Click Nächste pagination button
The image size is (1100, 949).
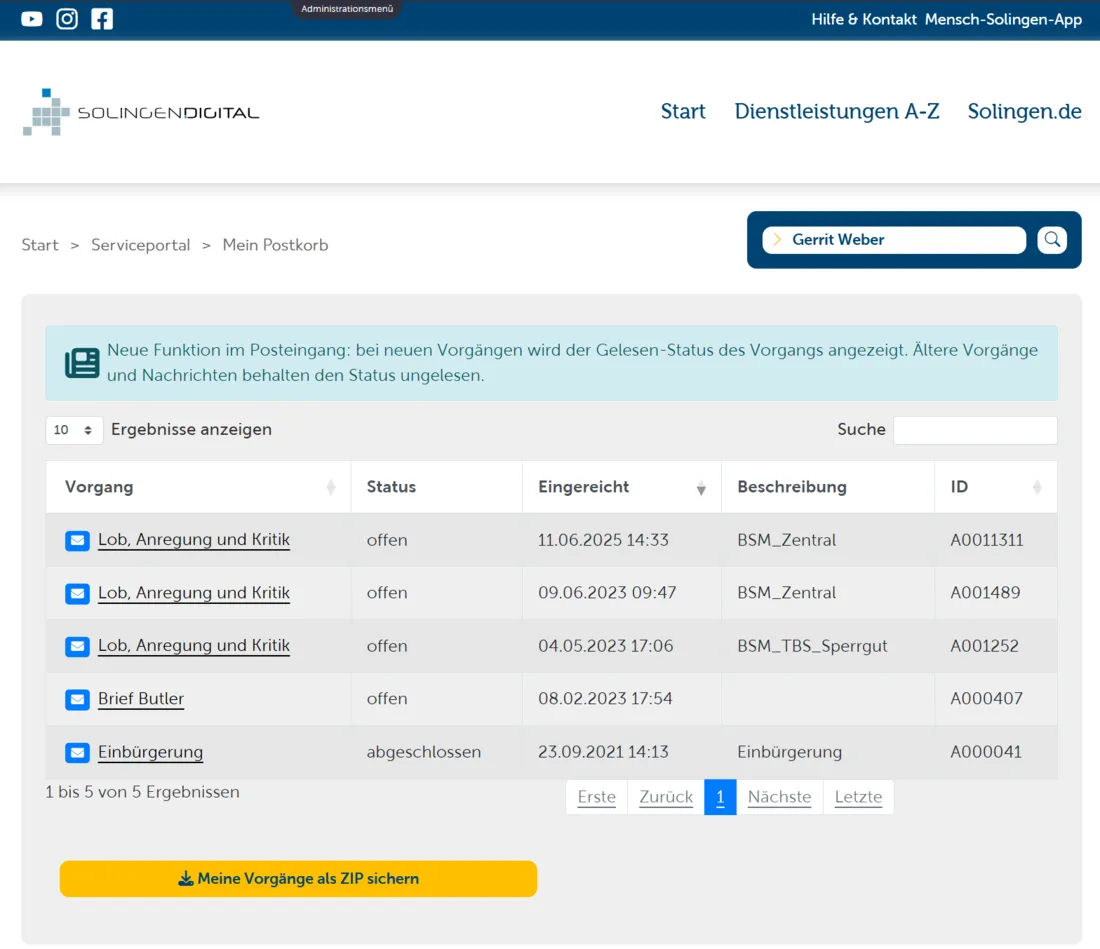[x=779, y=797]
